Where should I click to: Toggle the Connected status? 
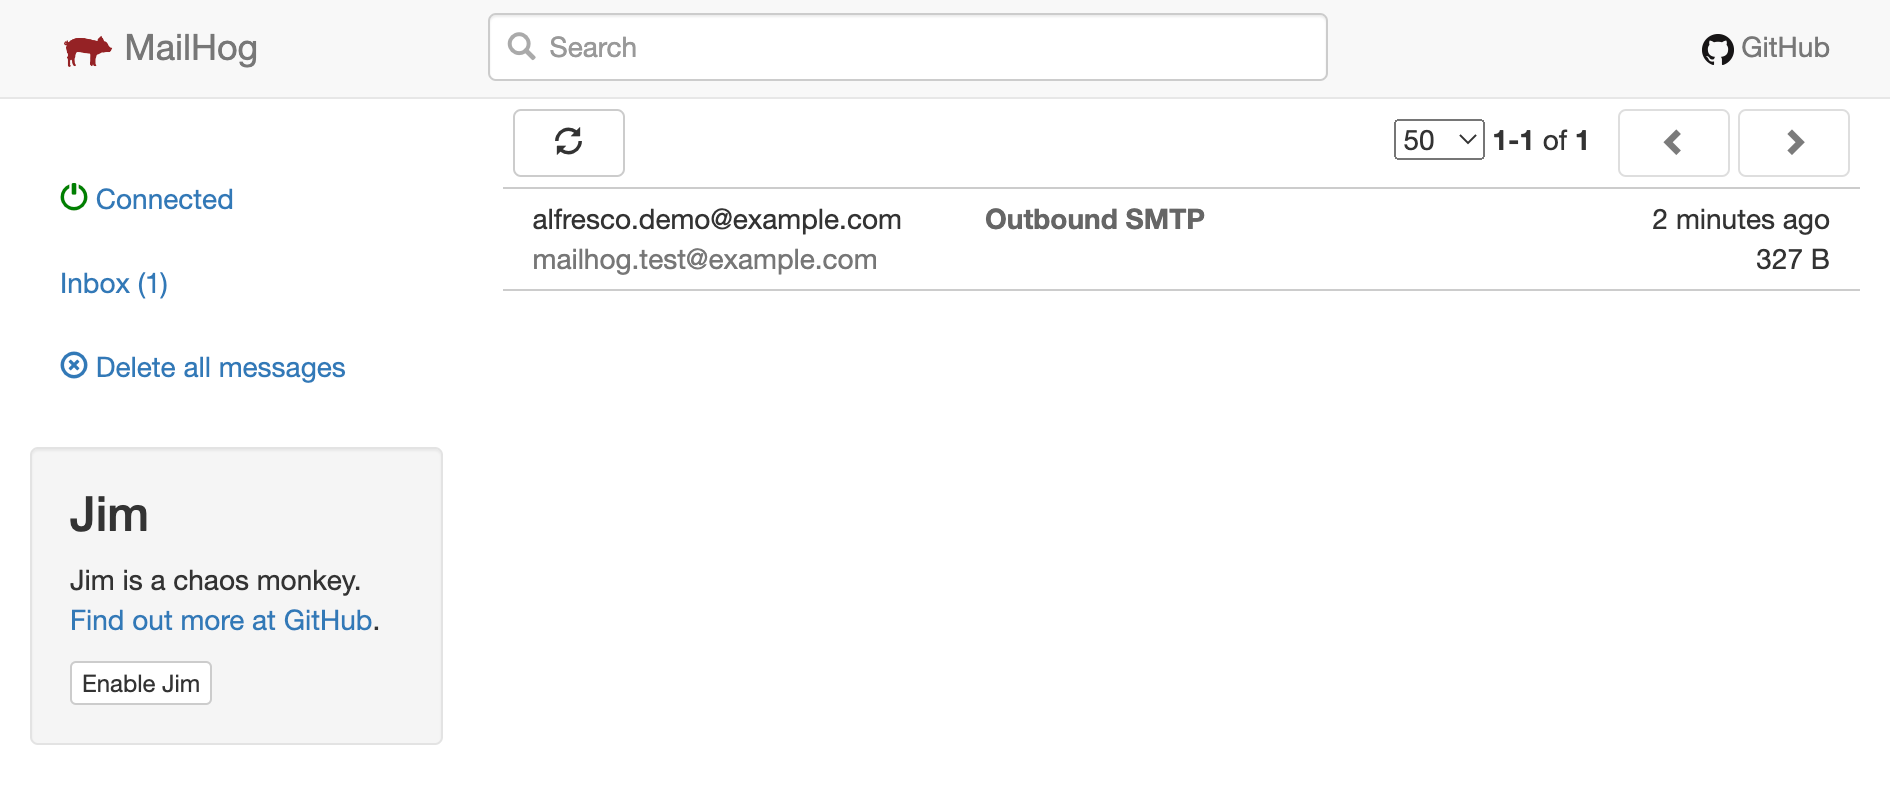tap(163, 199)
